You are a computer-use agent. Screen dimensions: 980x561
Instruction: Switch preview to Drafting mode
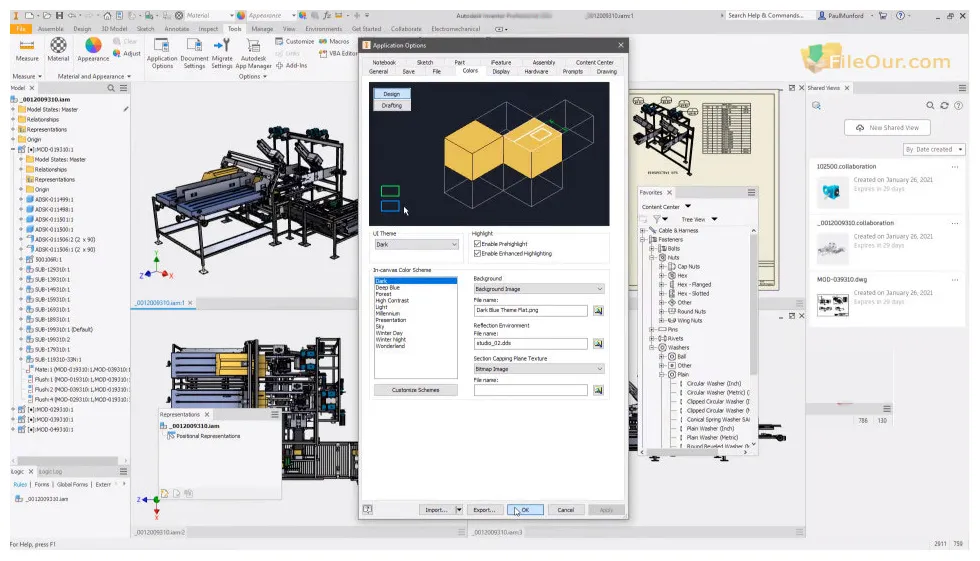[392, 106]
